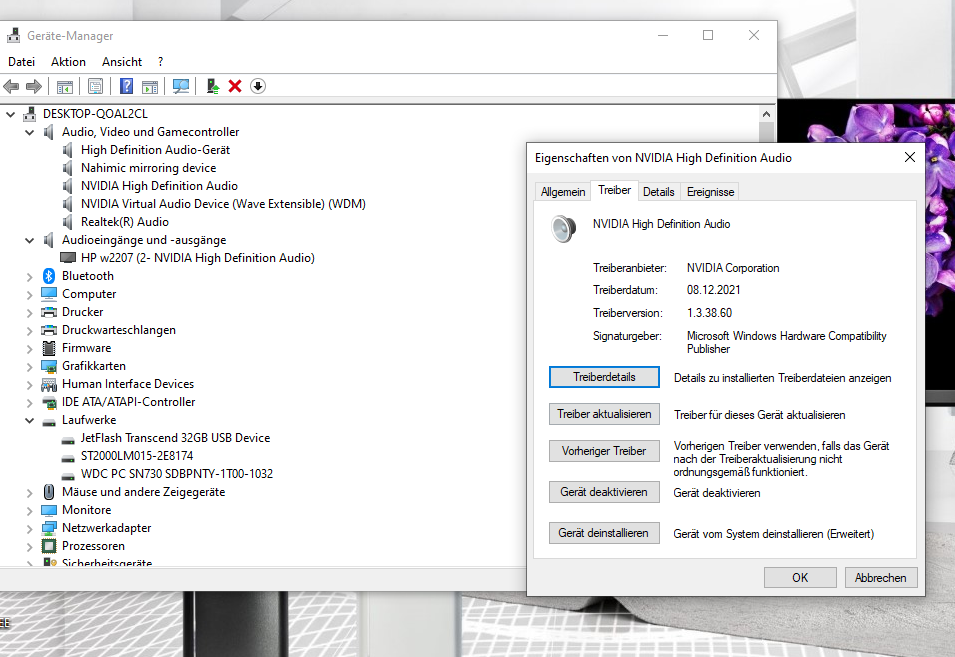Viewport: 955px width, 657px height.
Task: Select HP w2207 audio output entry
Action: tap(198, 258)
